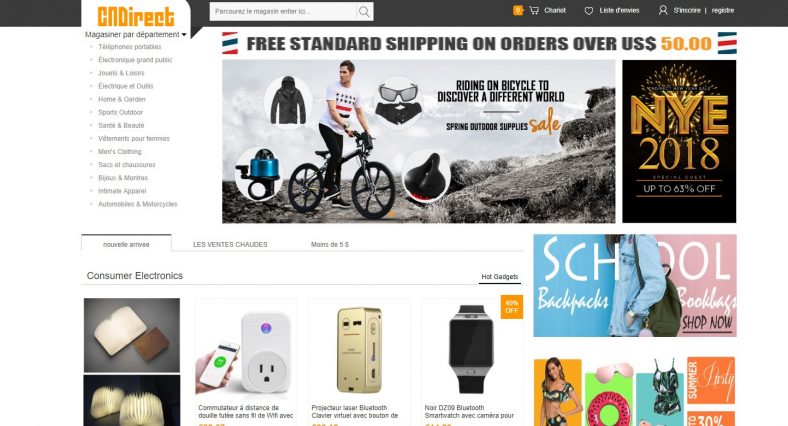Viewport: 788px width, 426px height.
Task: Click the Hot Gadgets link
Action: tap(500, 277)
